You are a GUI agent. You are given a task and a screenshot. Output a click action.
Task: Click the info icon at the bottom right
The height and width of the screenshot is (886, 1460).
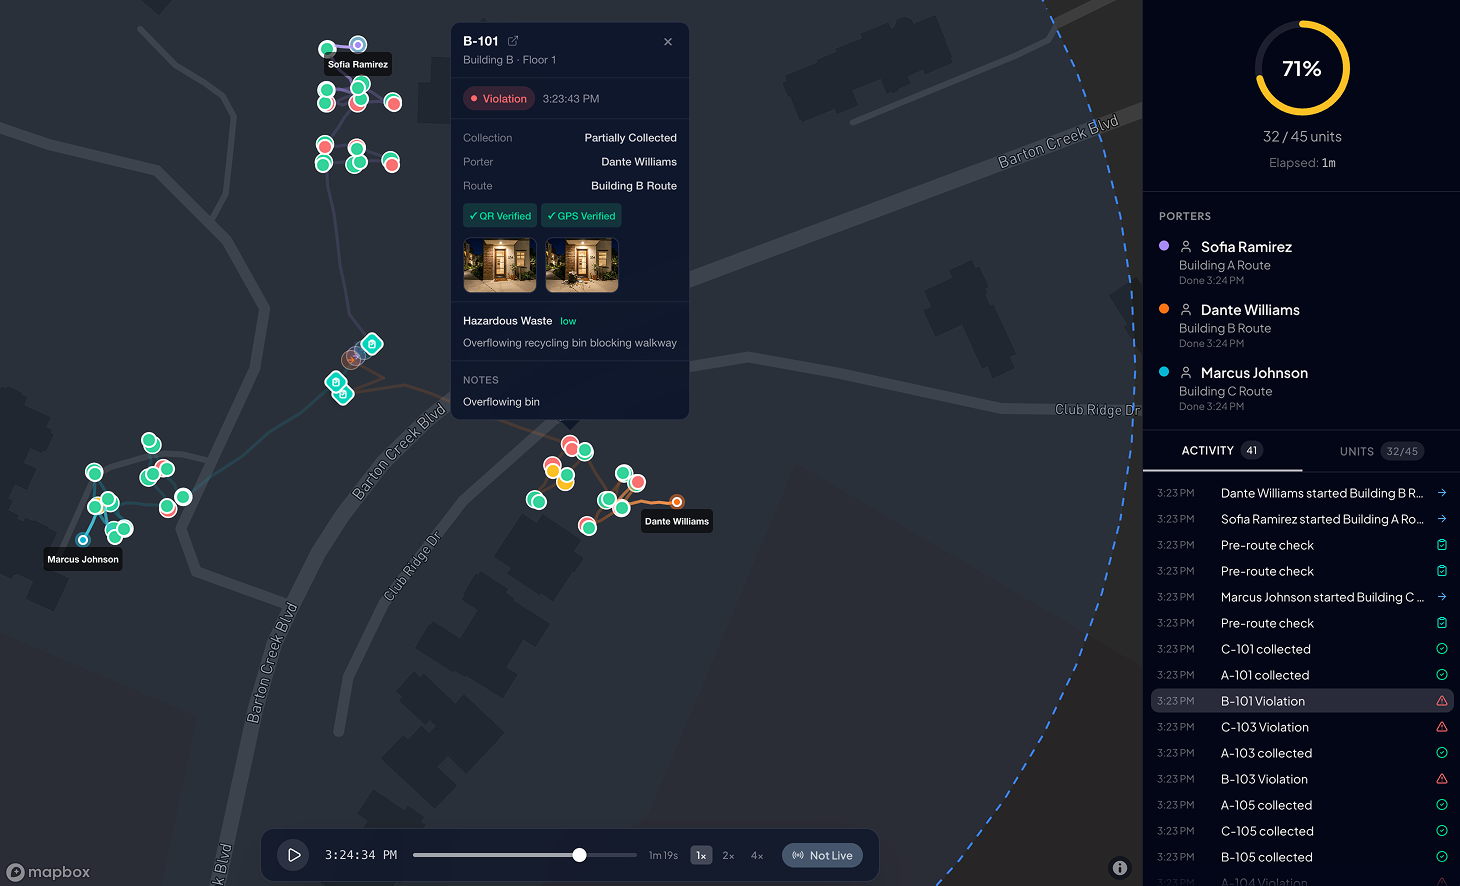coord(1120,867)
